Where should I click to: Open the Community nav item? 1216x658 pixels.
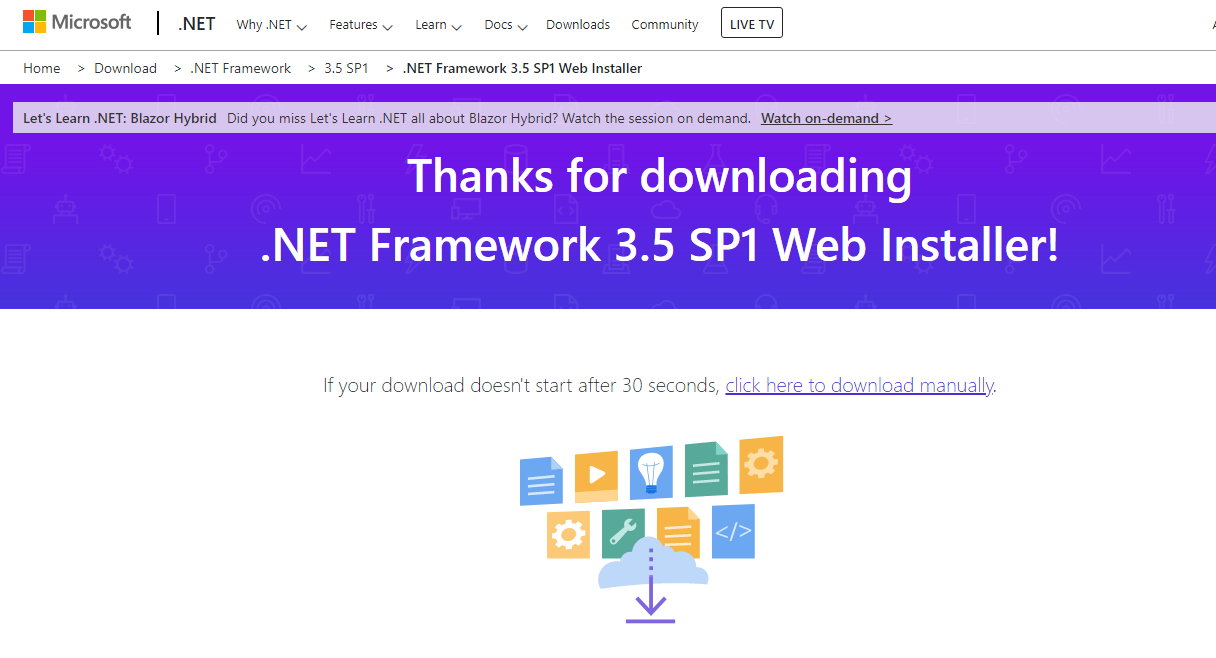pos(665,24)
